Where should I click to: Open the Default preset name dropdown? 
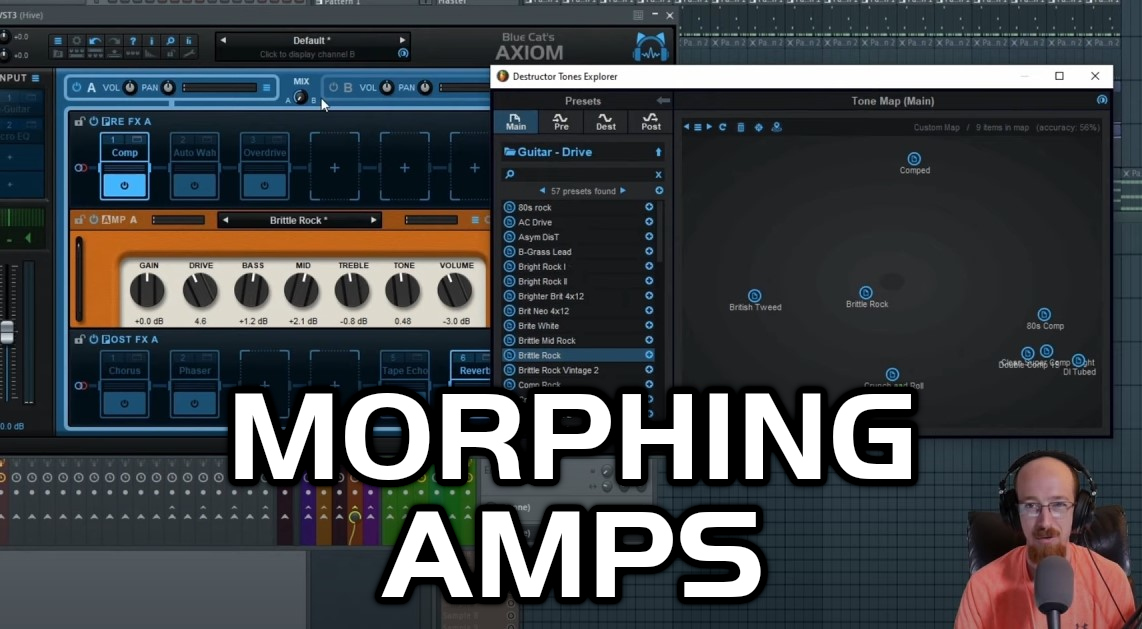tap(312, 41)
